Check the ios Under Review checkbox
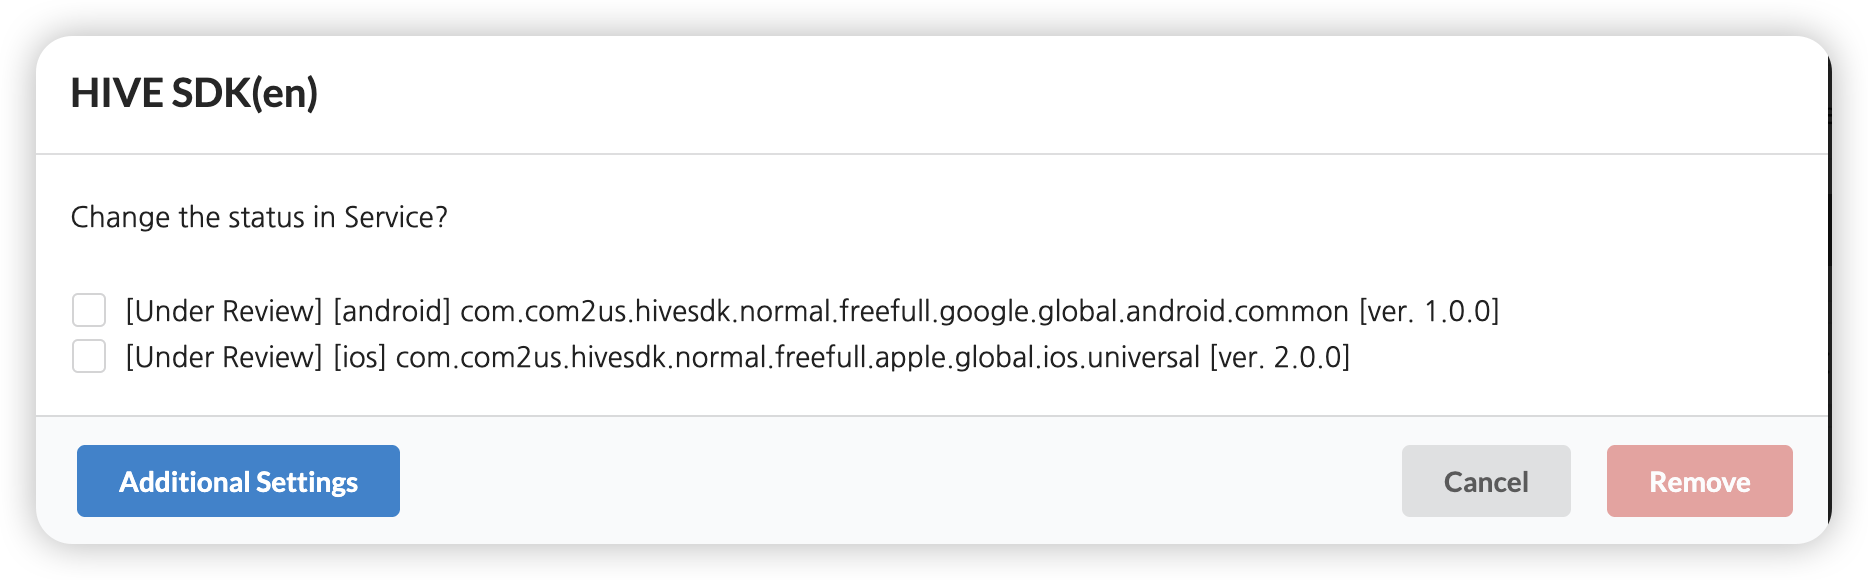Viewport: 1868px width, 580px height. (89, 356)
